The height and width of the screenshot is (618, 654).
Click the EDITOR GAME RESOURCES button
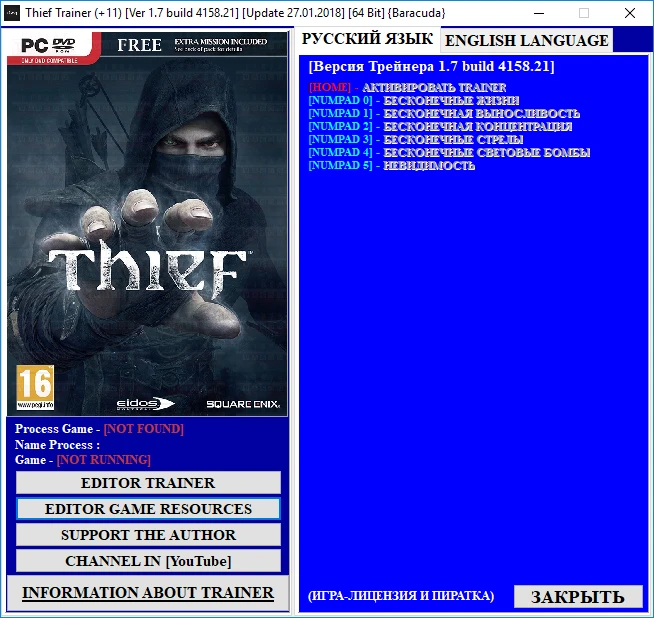148,509
